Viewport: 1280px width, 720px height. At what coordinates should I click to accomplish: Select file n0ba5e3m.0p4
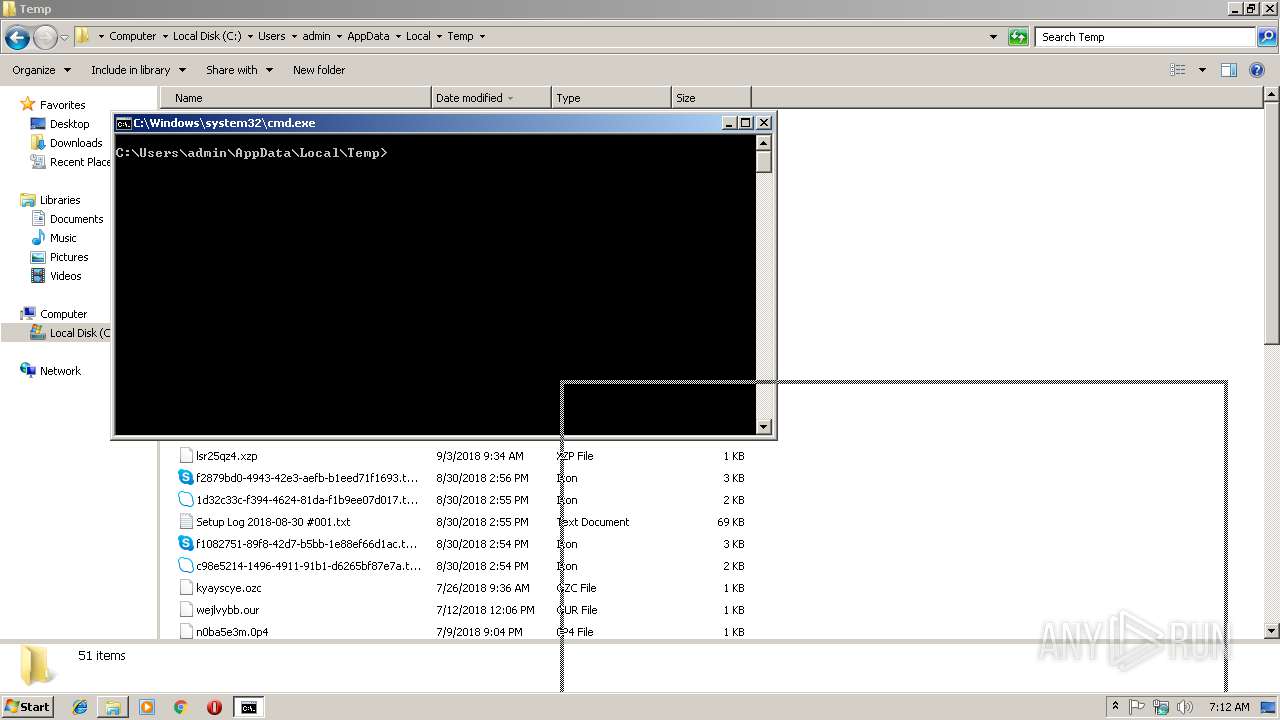tap(223, 632)
